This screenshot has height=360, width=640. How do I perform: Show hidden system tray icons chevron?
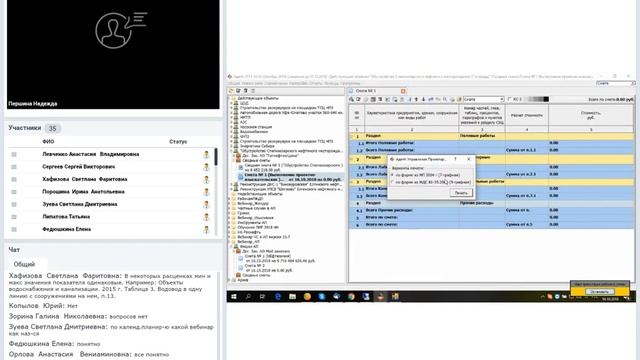[542, 297]
